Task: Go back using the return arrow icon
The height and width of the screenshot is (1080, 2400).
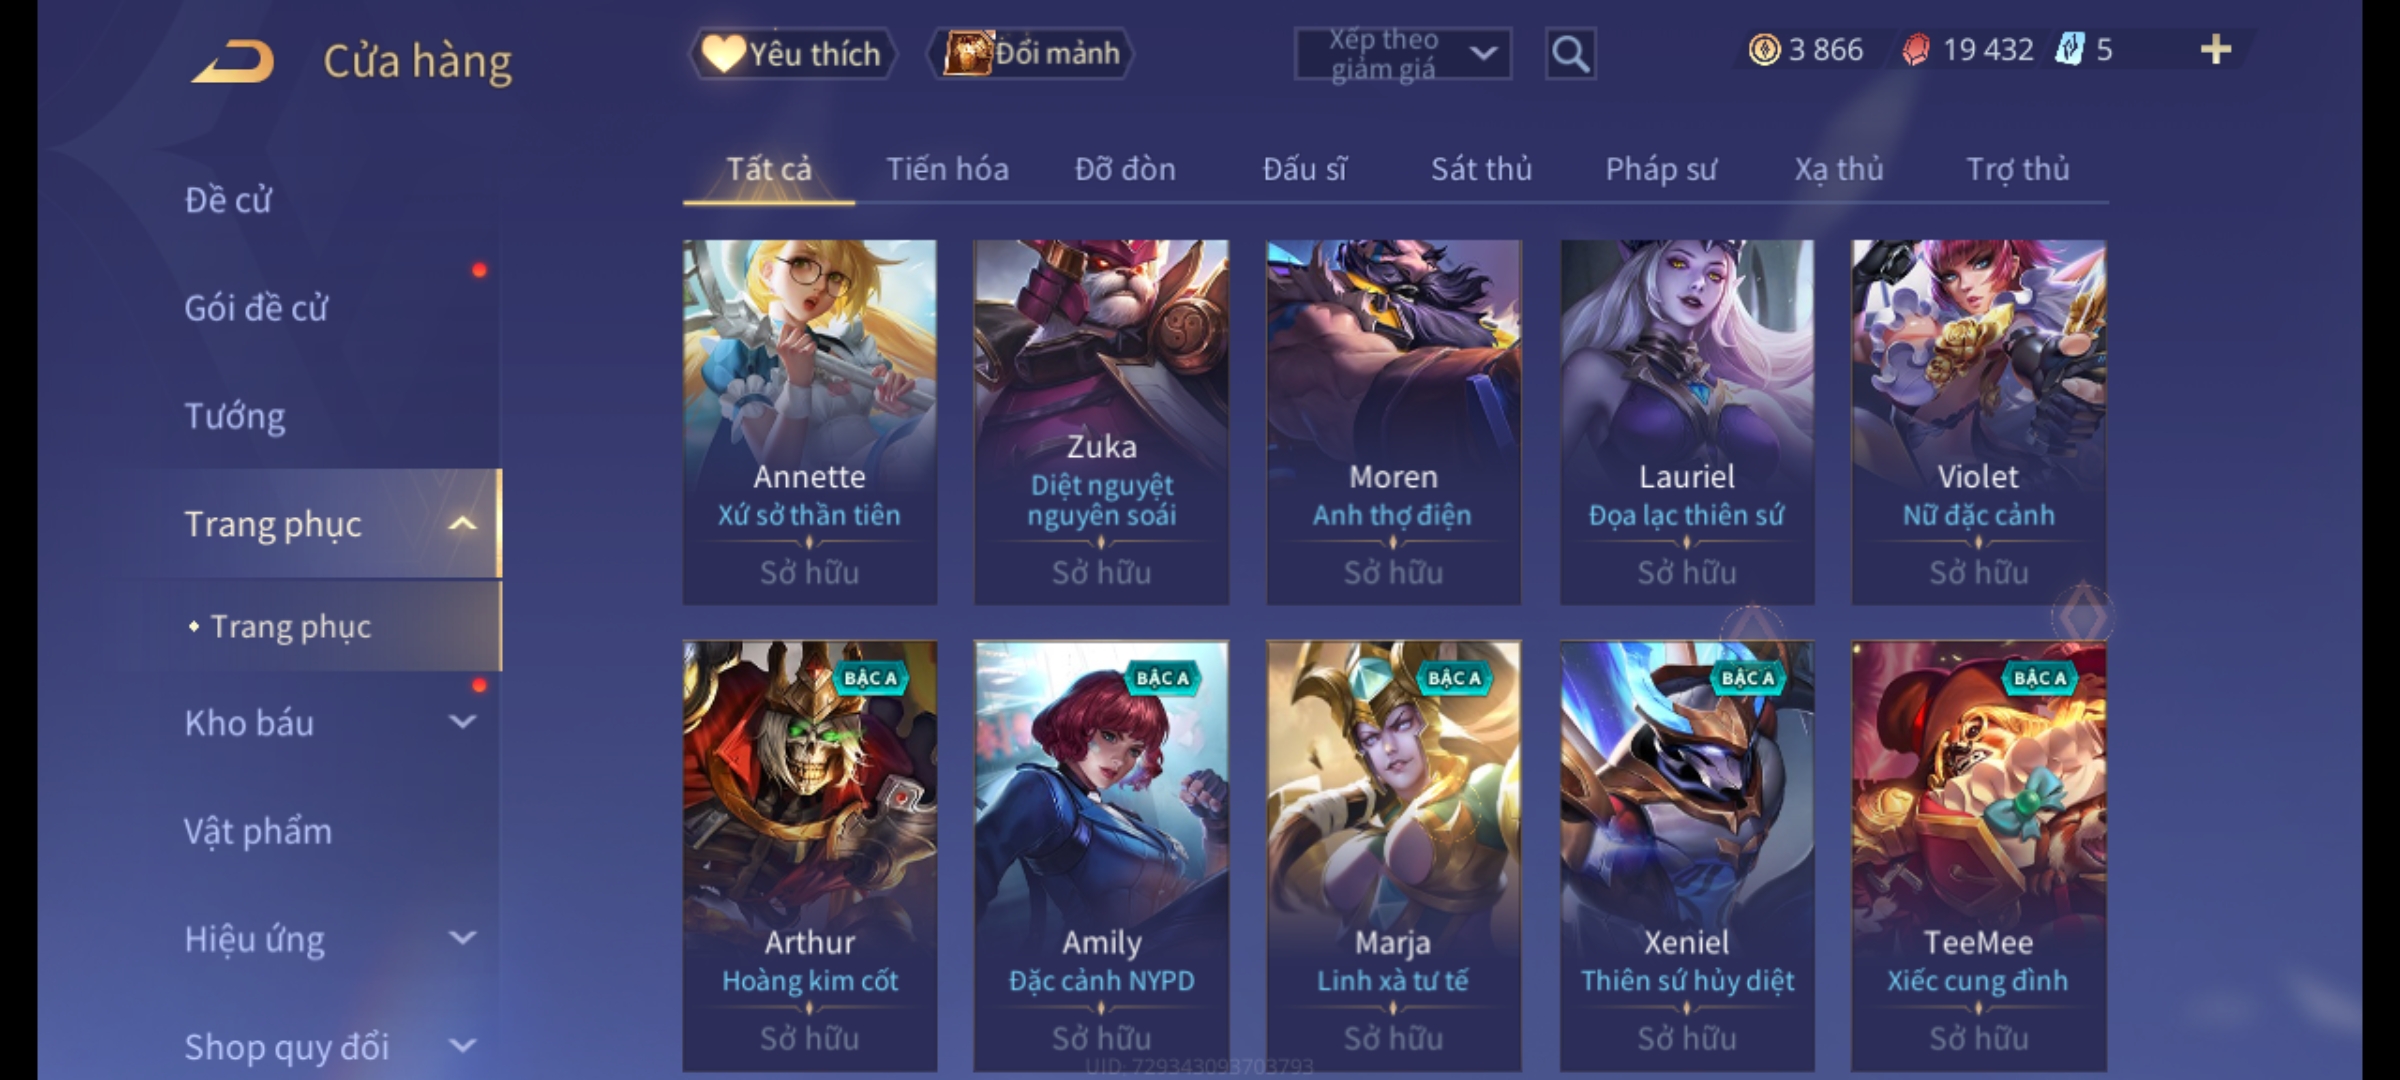Action: 233,61
